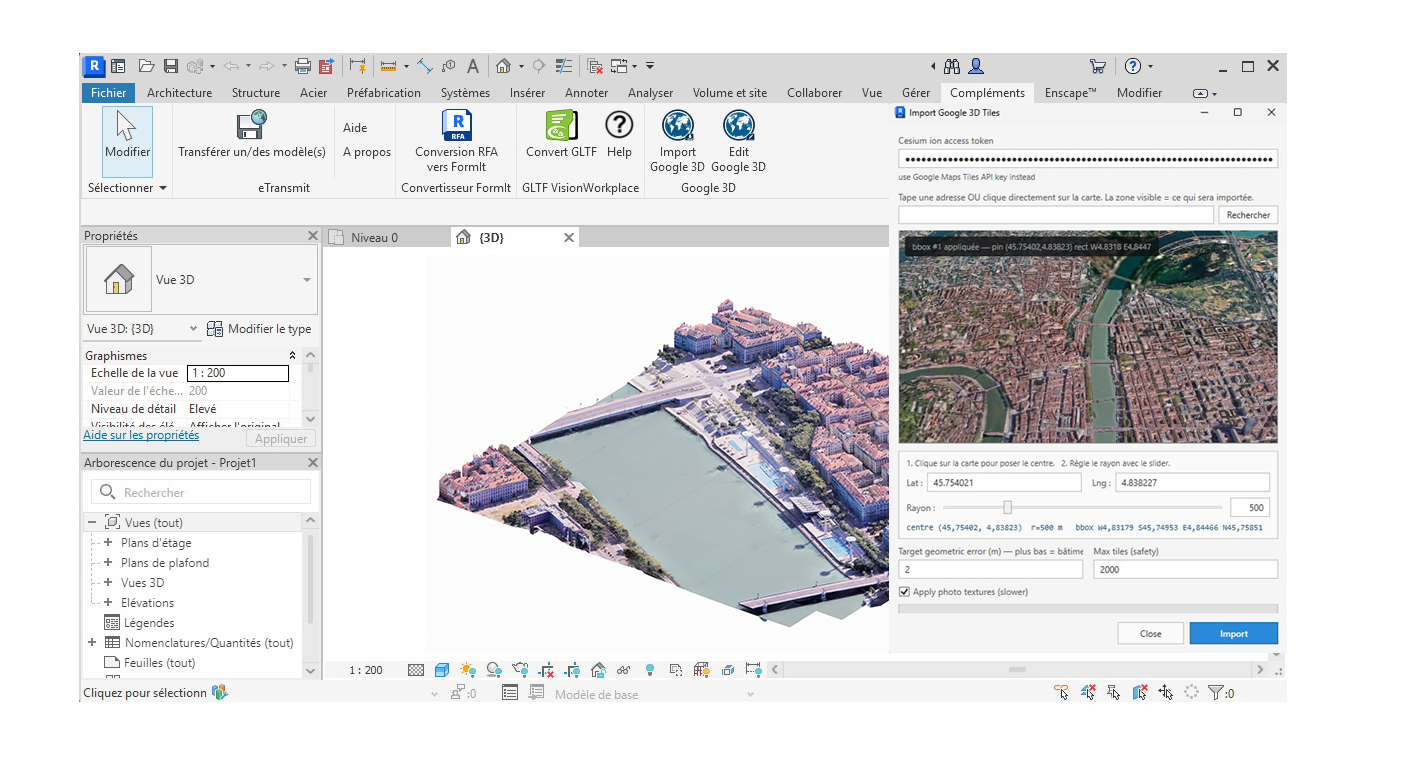Click A propos in eTransmit panel
The height and width of the screenshot is (778, 1416).
(x=367, y=152)
